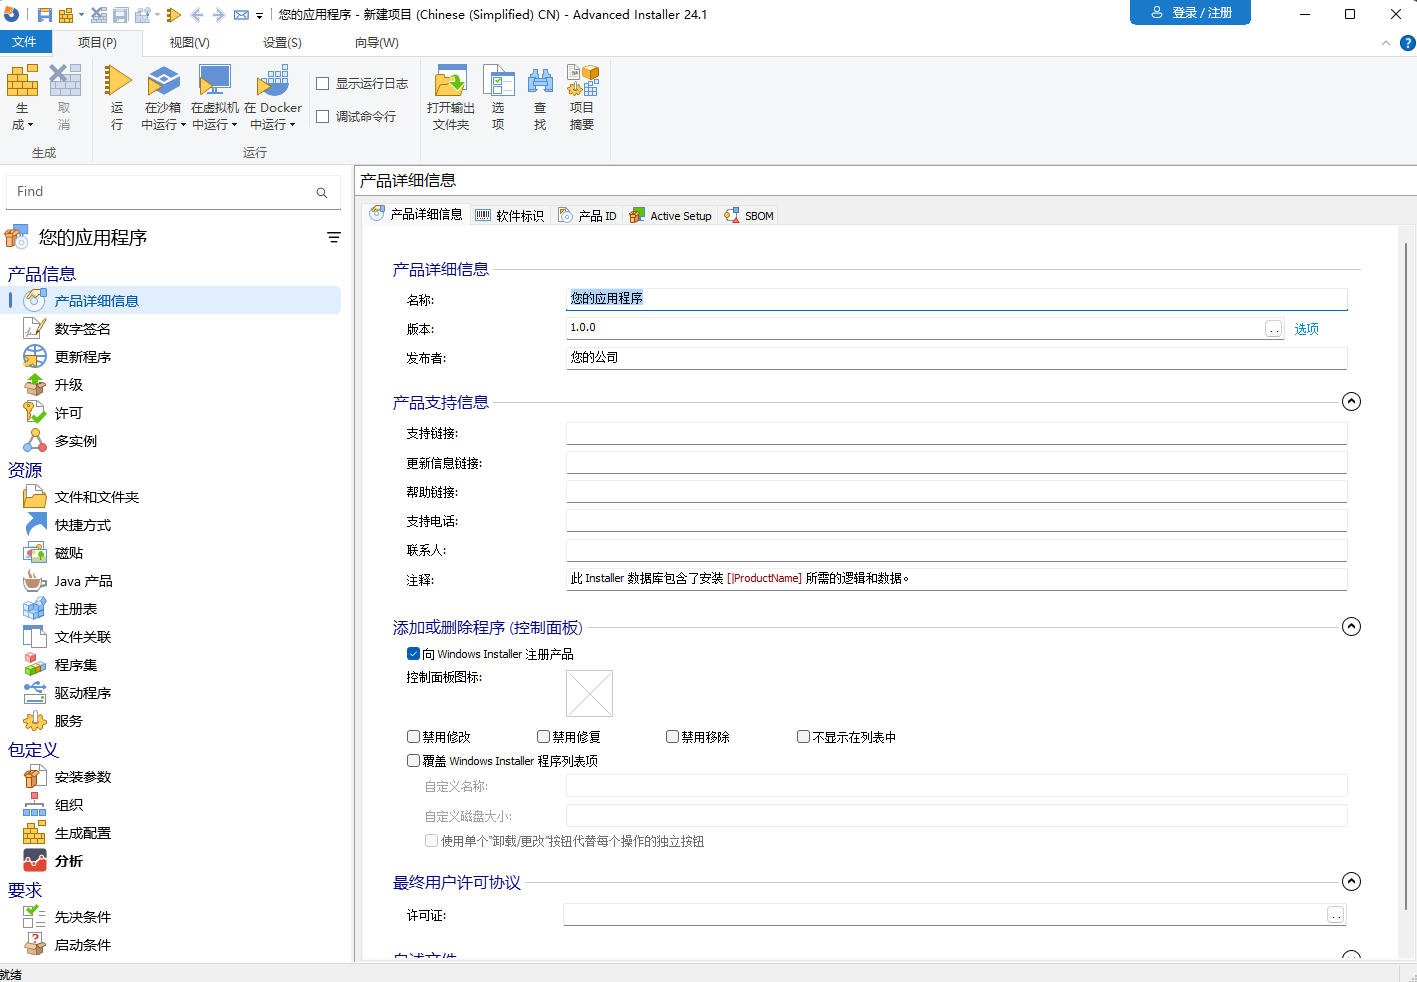The image size is (1417, 982).
Task: Switch to the 视图(V) ribbon tab
Action: [189, 43]
